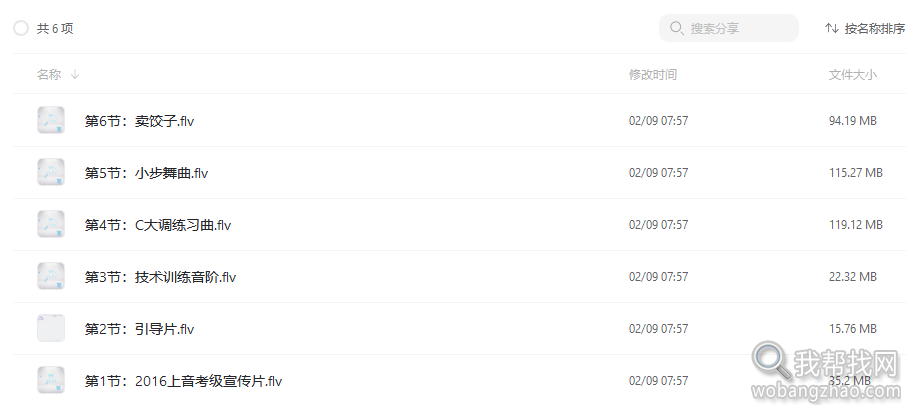The width and height of the screenshot is (906, 410).
Task: Click the file icon for 第3节:技术训练音阶.flv
Action: pyautogui.click(x=51, y=276)
